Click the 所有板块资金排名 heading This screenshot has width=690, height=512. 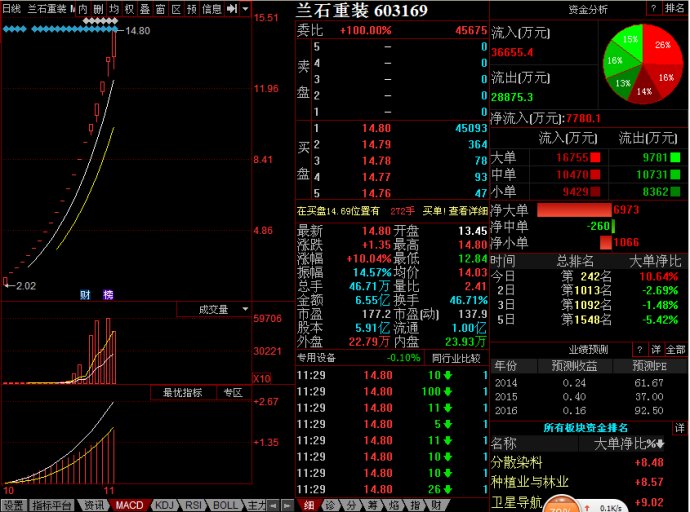pyautogui.click(x=585, y=428)
